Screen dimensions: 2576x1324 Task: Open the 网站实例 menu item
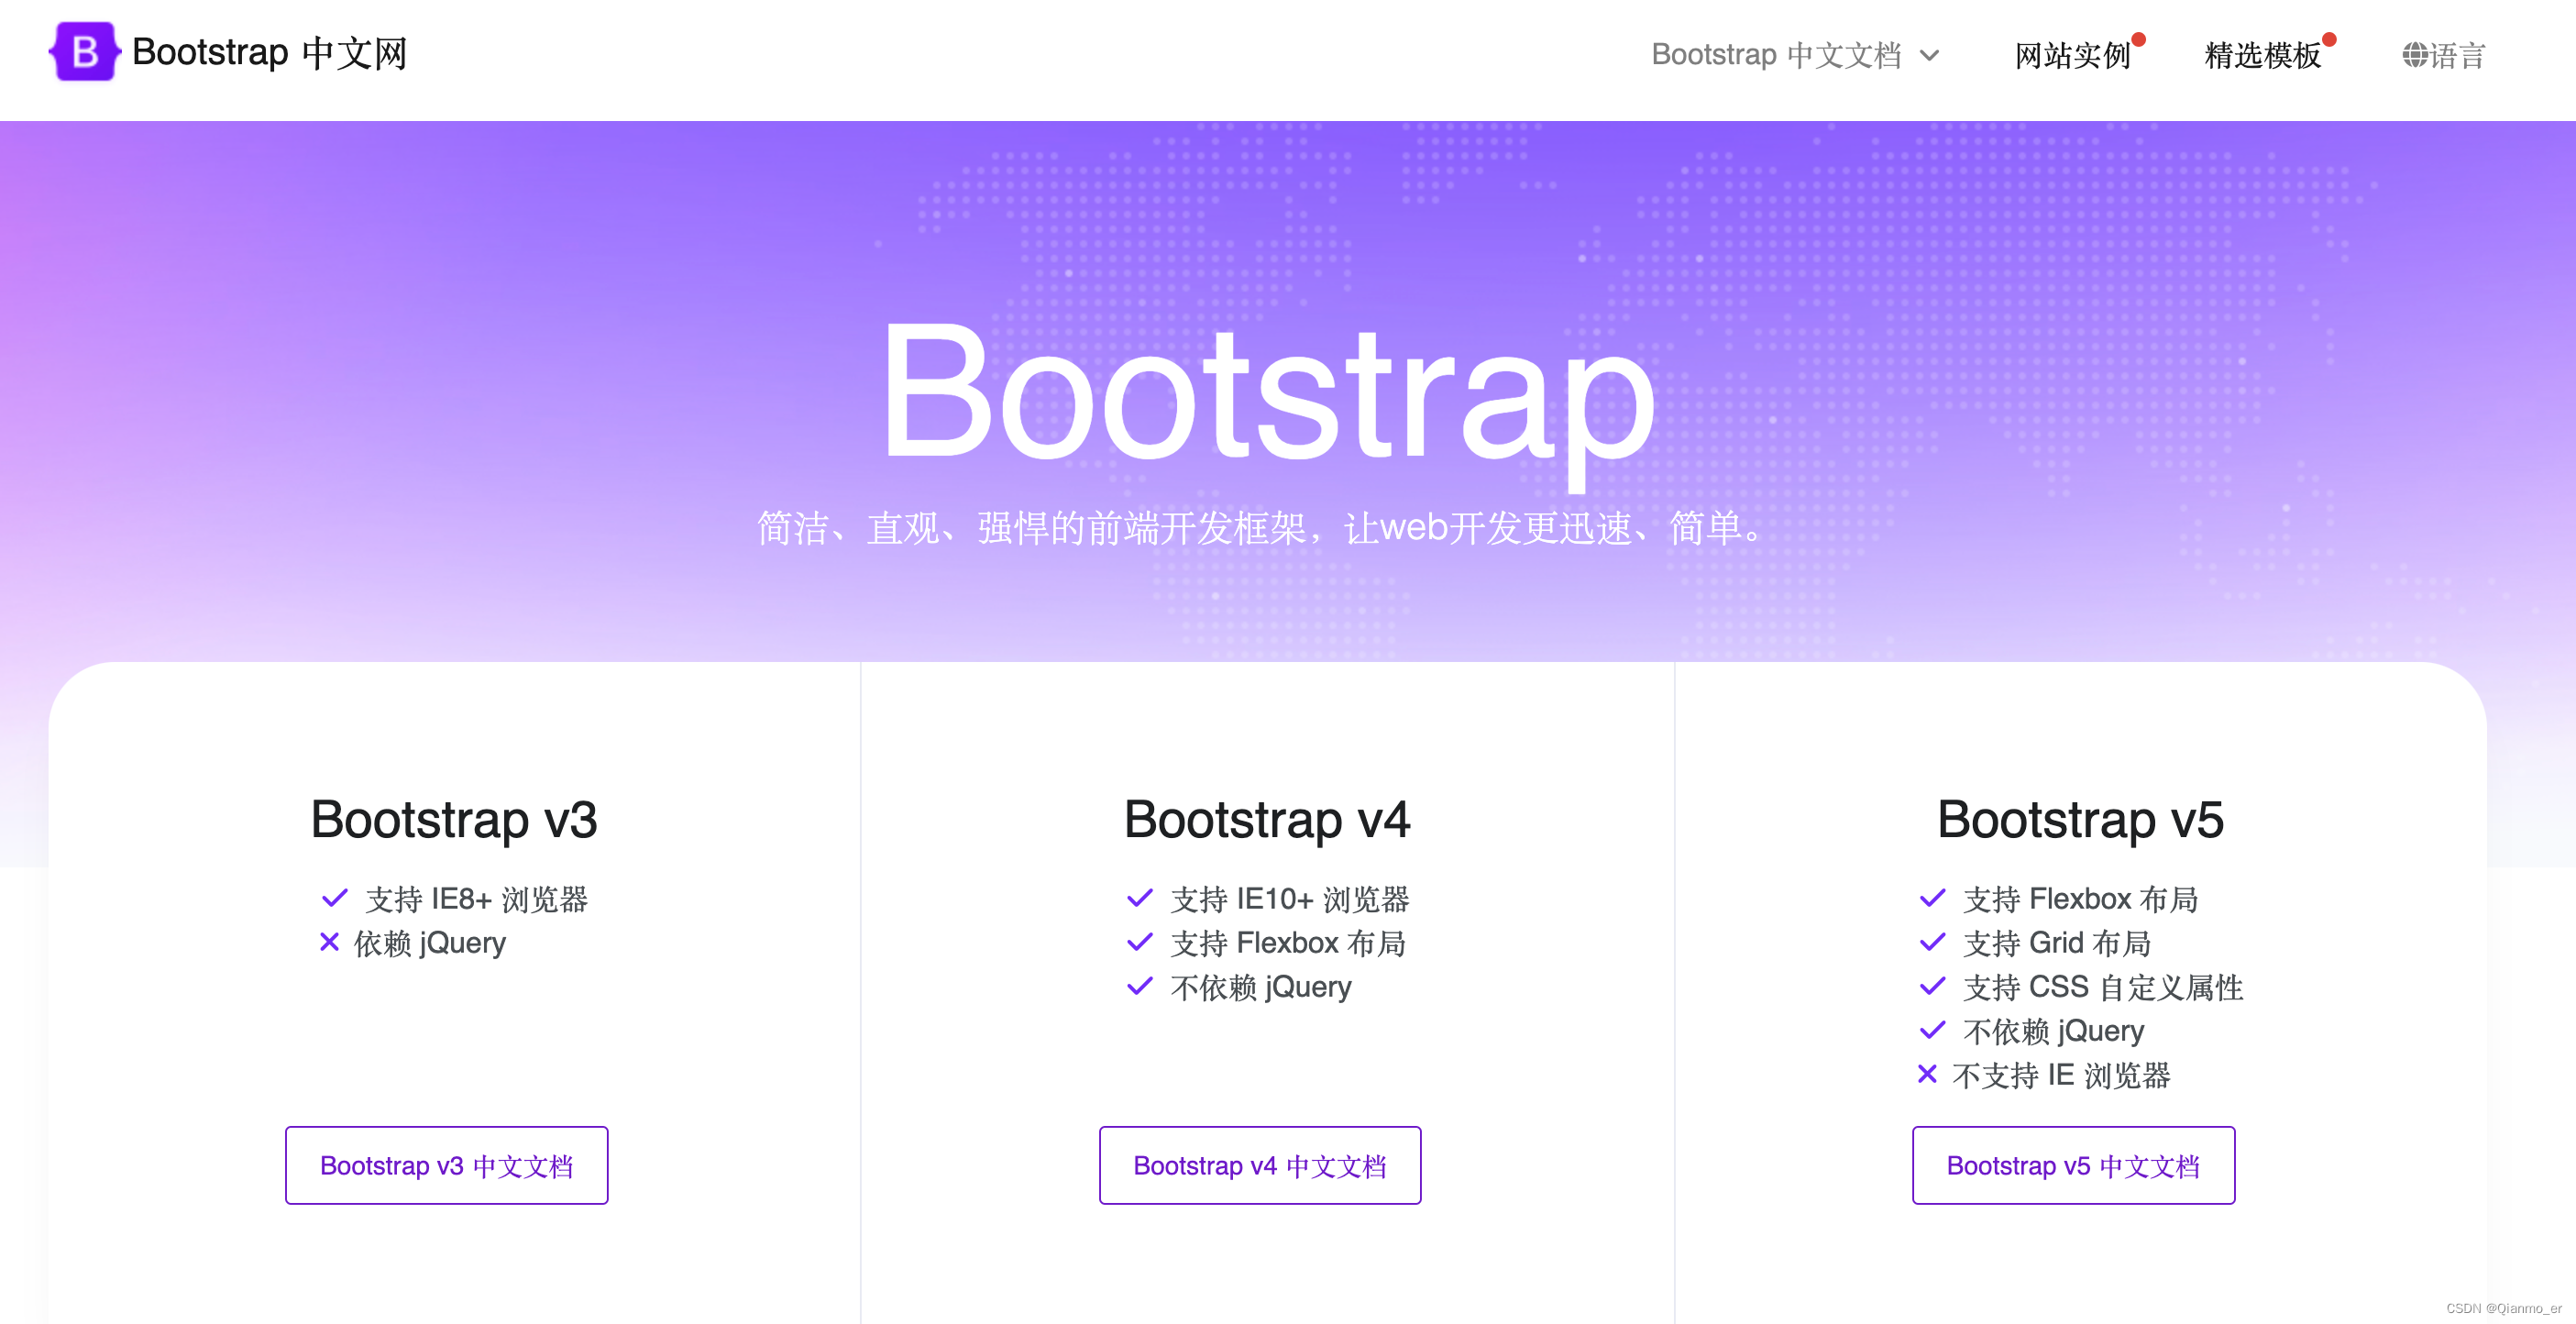click(2072, 55)
